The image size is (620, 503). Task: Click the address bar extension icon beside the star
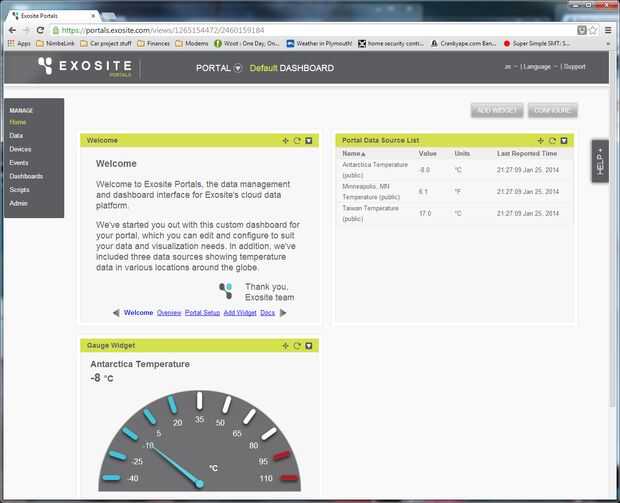582,30
